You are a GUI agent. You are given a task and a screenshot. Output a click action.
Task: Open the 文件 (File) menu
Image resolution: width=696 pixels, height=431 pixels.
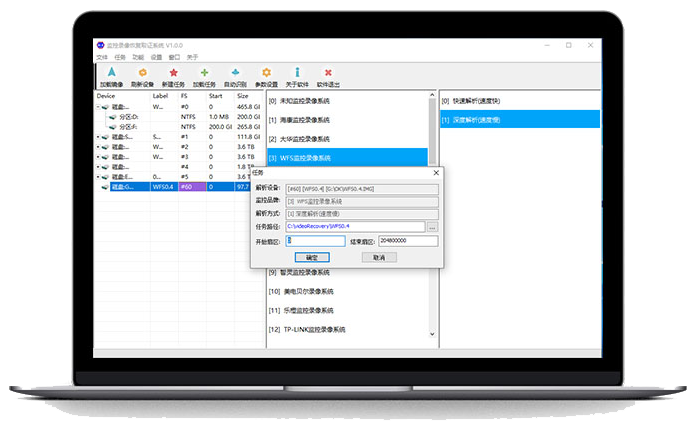click(102, 57)
